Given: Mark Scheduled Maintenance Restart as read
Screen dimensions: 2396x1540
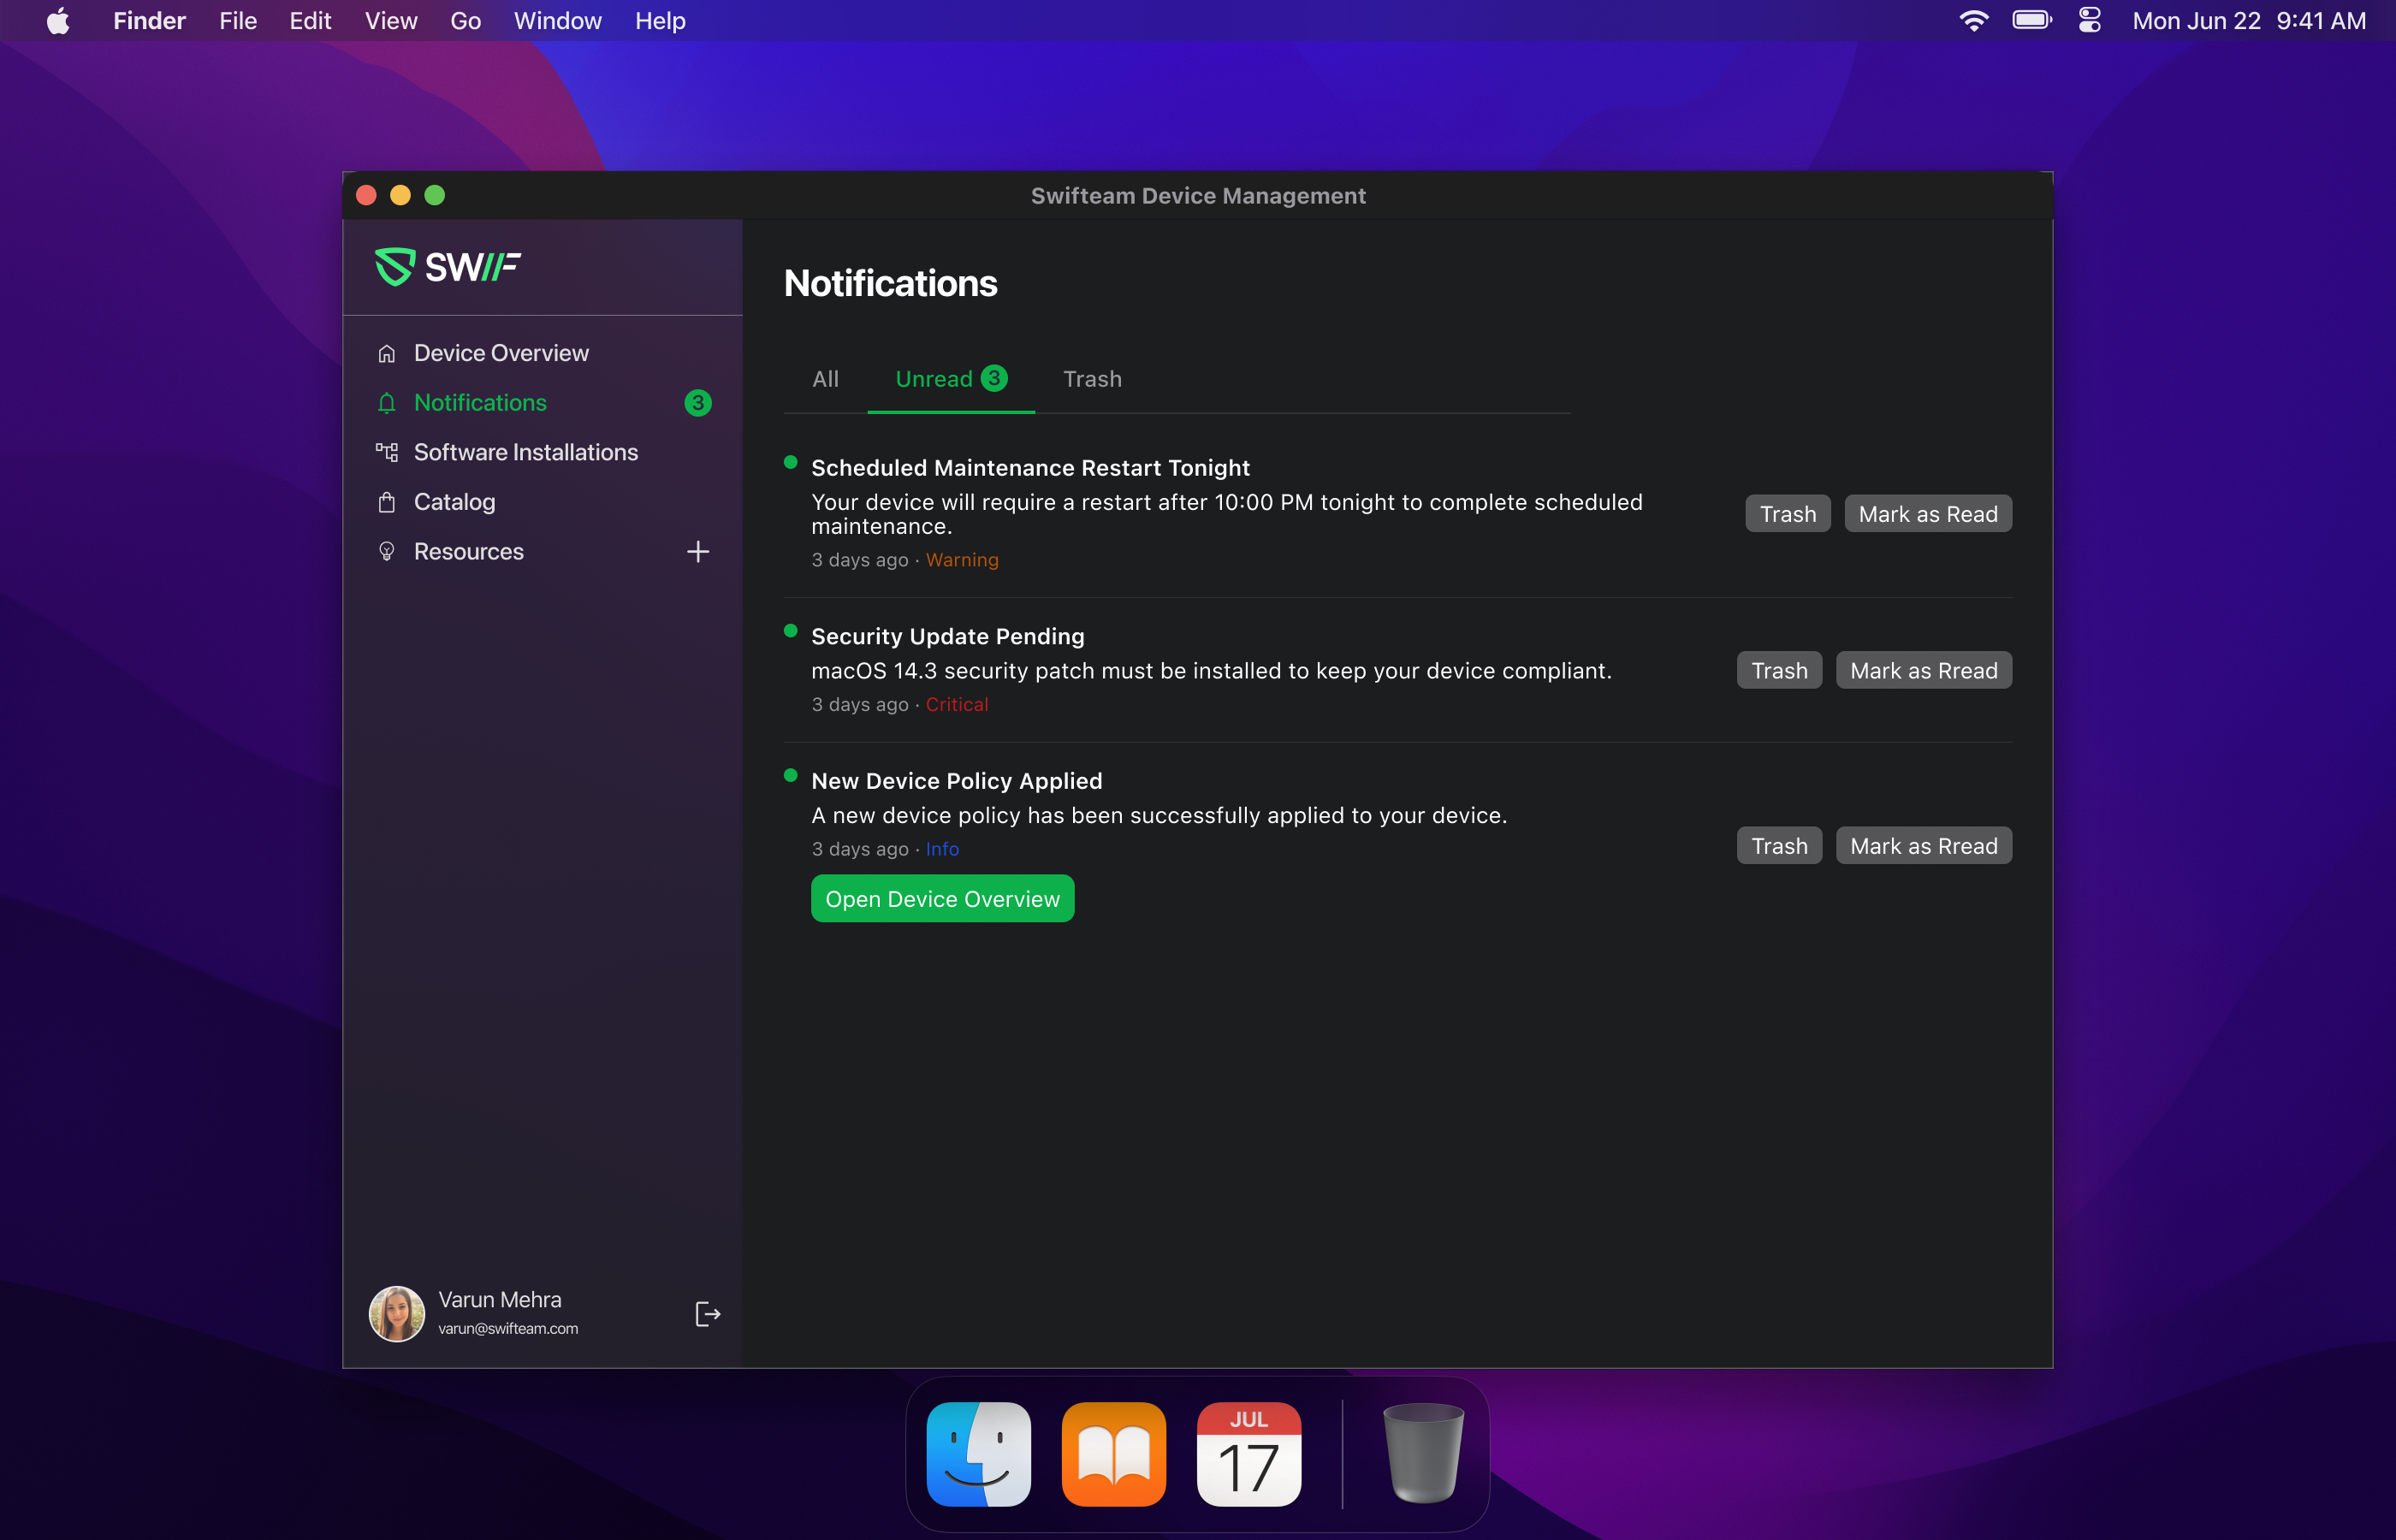Looking at the screenshot, I should tap(1928, 514).
